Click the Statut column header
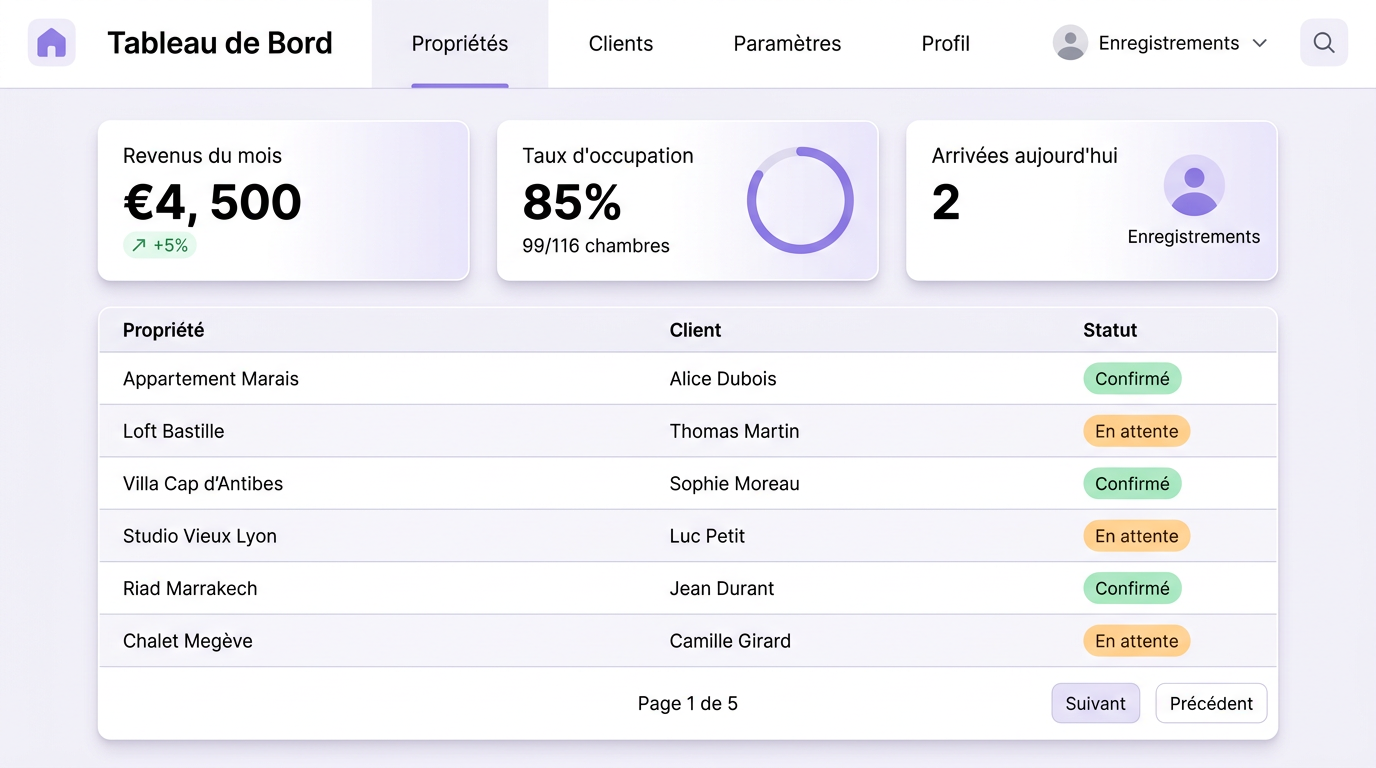The height and width of the screenshot is (768, 1376). pyautogui.click(x=1110, y=330)
